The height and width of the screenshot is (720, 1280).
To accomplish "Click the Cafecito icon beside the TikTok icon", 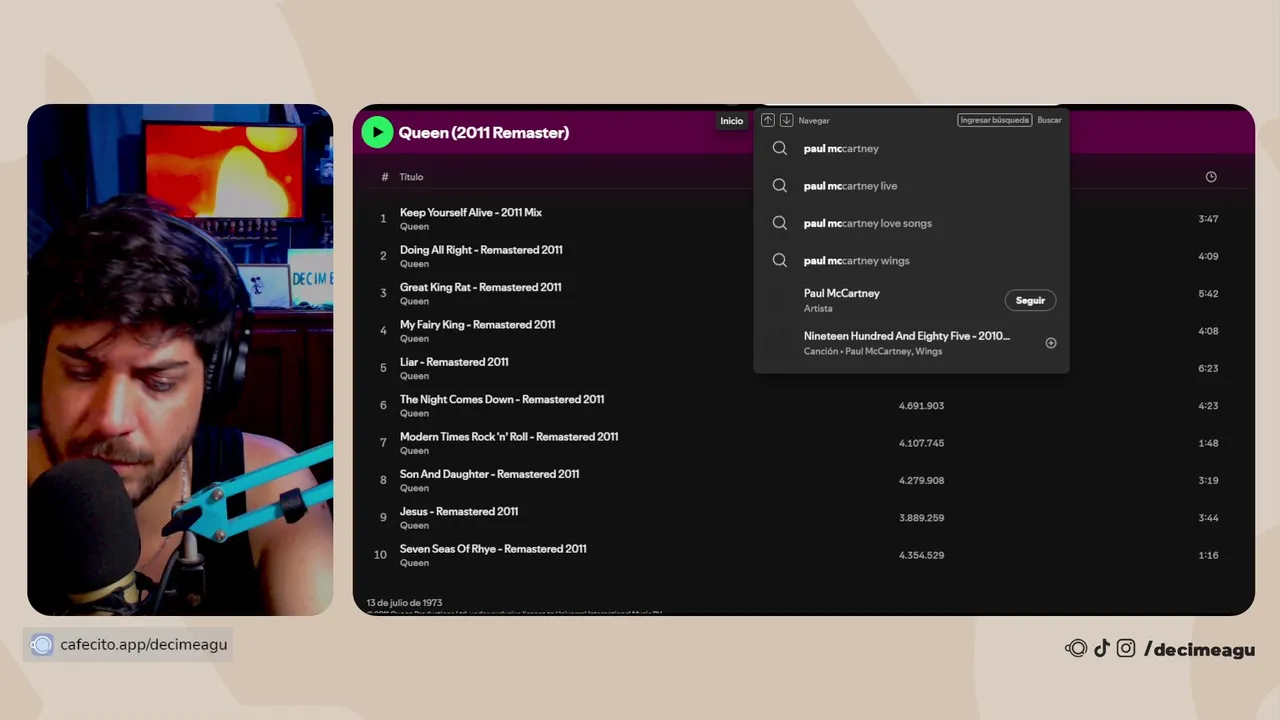I will click(1076, 649).
